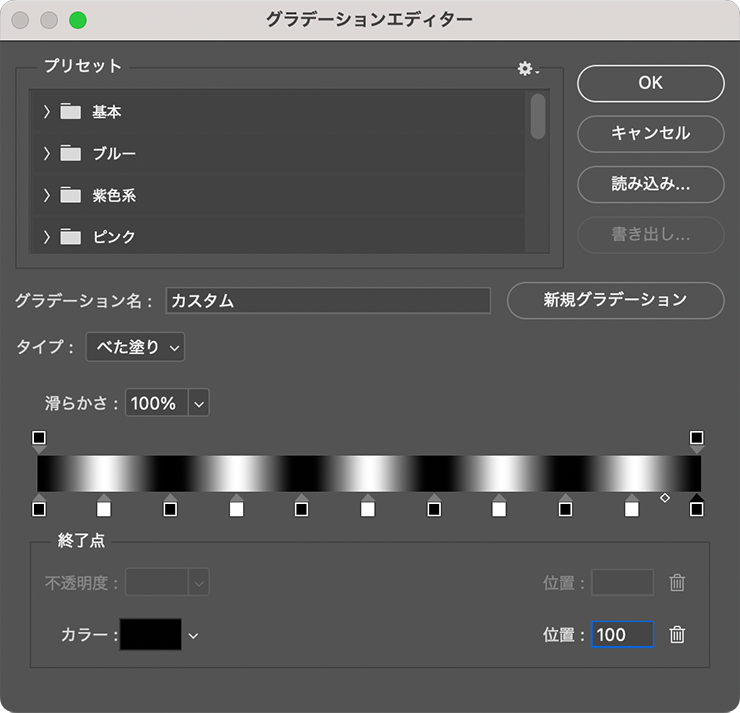This screenshot has height=713, width=740.
Task: Open the カラー swatch dropdown arrow
Action: [x=194, y=635]
